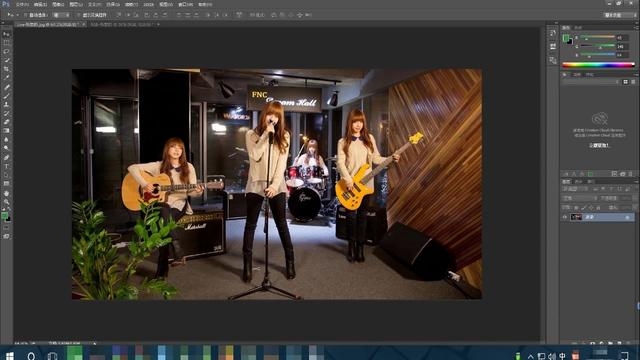640x360 pixels.
Task: Pick a color from spectrum ramp
Action: [598, 64]
